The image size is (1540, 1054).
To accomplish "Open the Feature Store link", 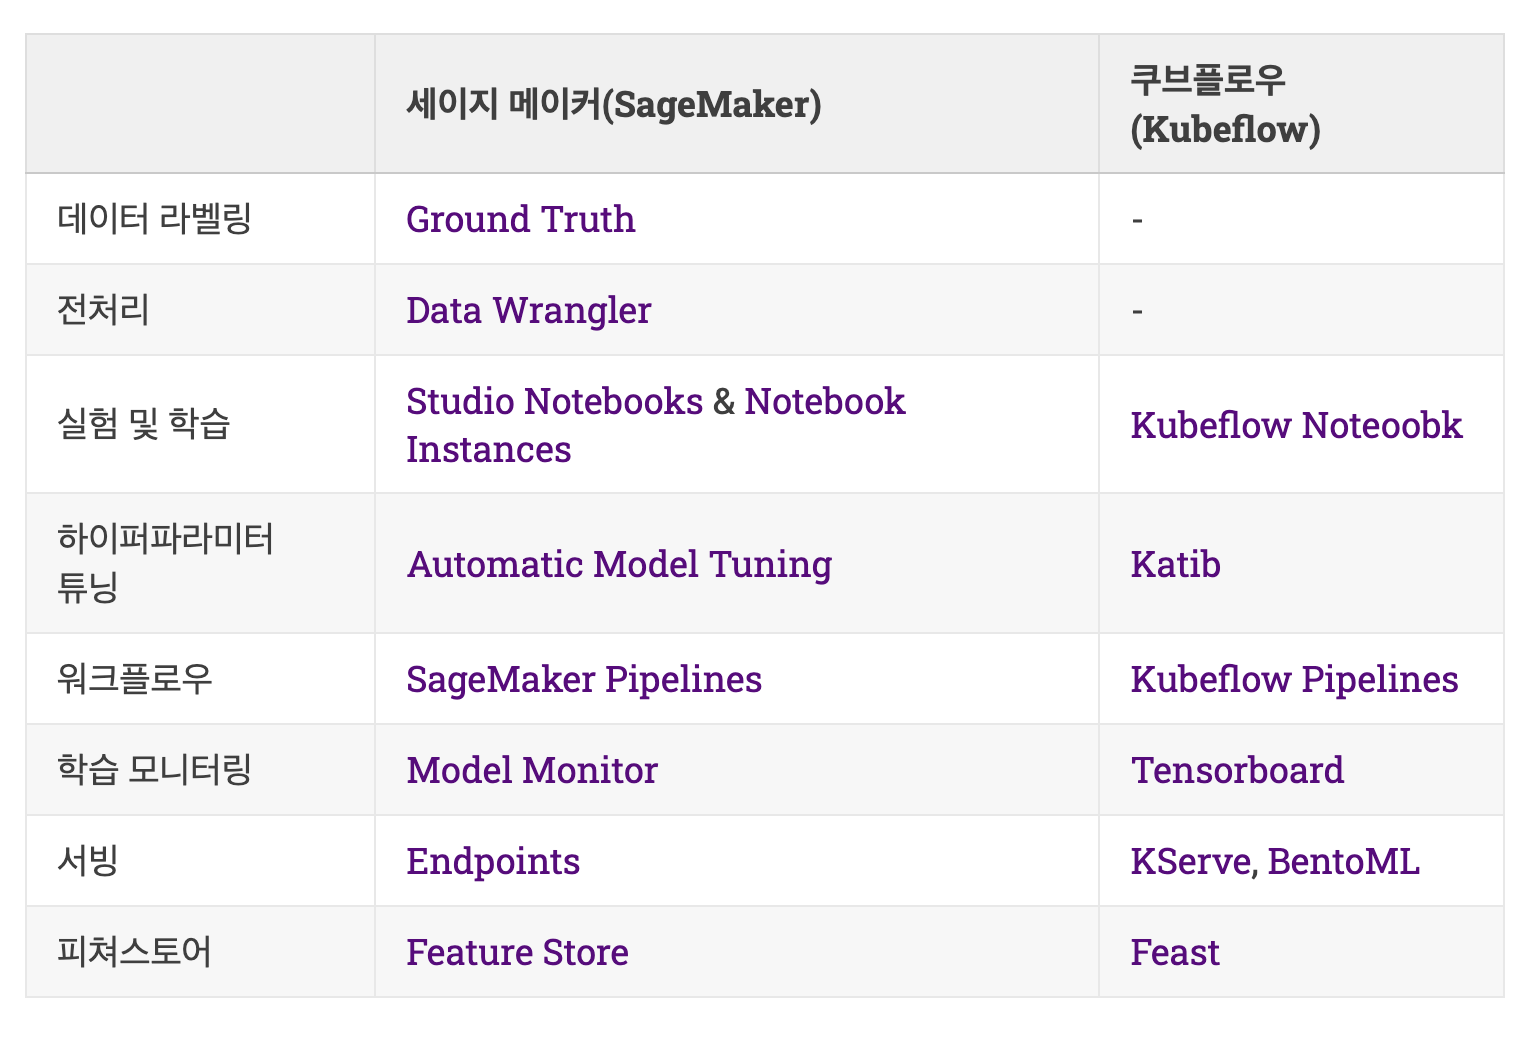I will (x=517, y=952).
